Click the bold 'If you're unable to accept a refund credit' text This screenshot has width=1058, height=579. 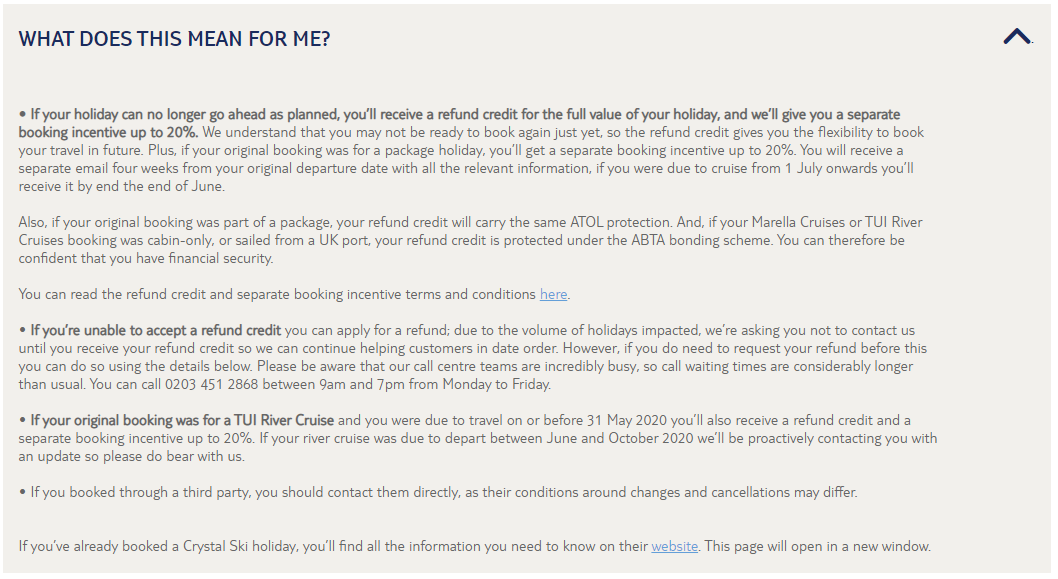(155, 331)
